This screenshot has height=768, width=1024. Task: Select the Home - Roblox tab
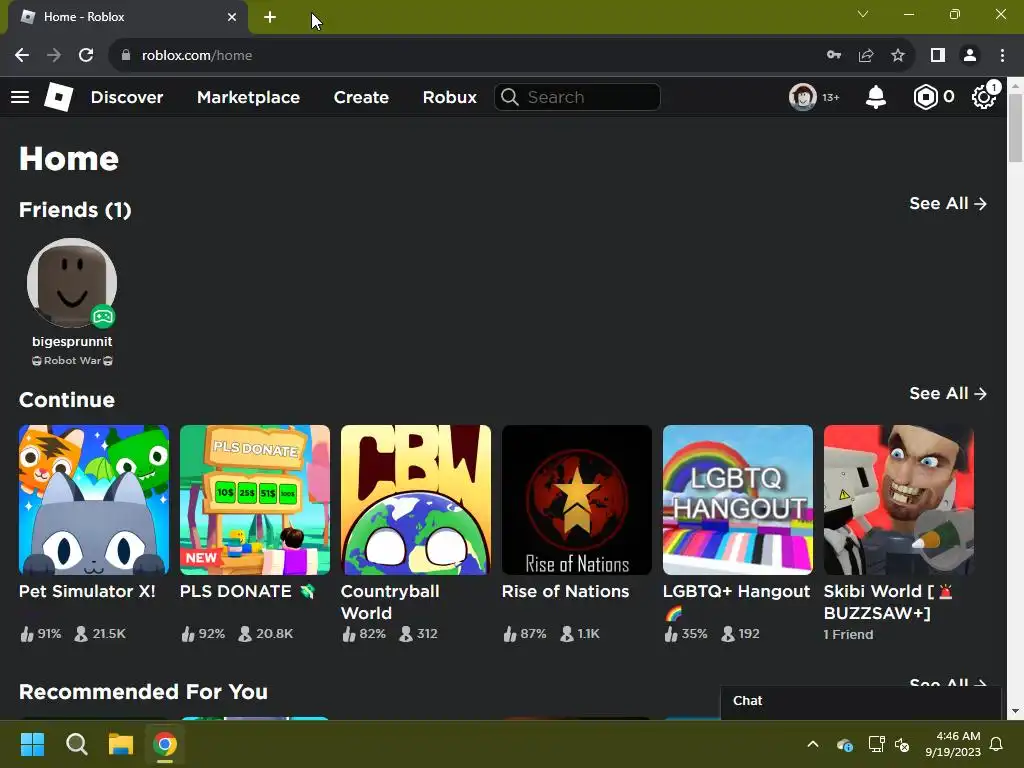coord(128,18)
